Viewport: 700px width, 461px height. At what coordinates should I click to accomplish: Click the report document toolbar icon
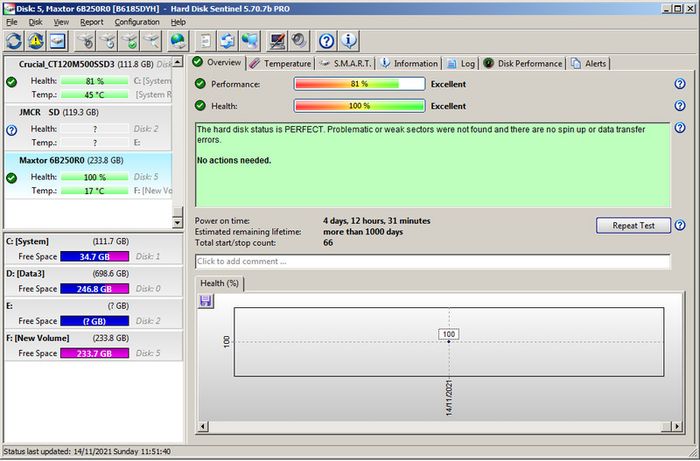click(x=205, y=41)
